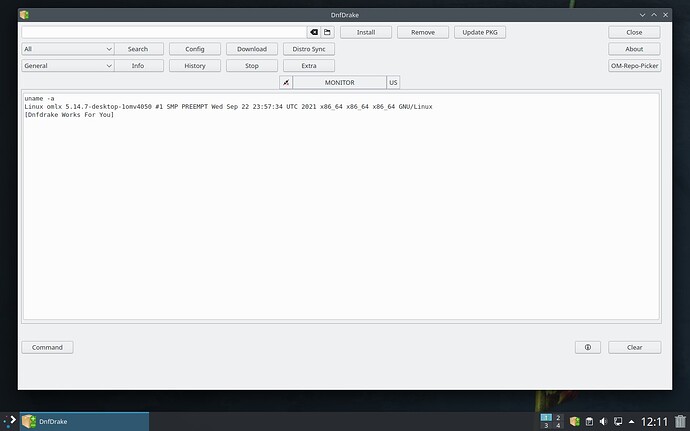Click the Stop button

point(252,66)
